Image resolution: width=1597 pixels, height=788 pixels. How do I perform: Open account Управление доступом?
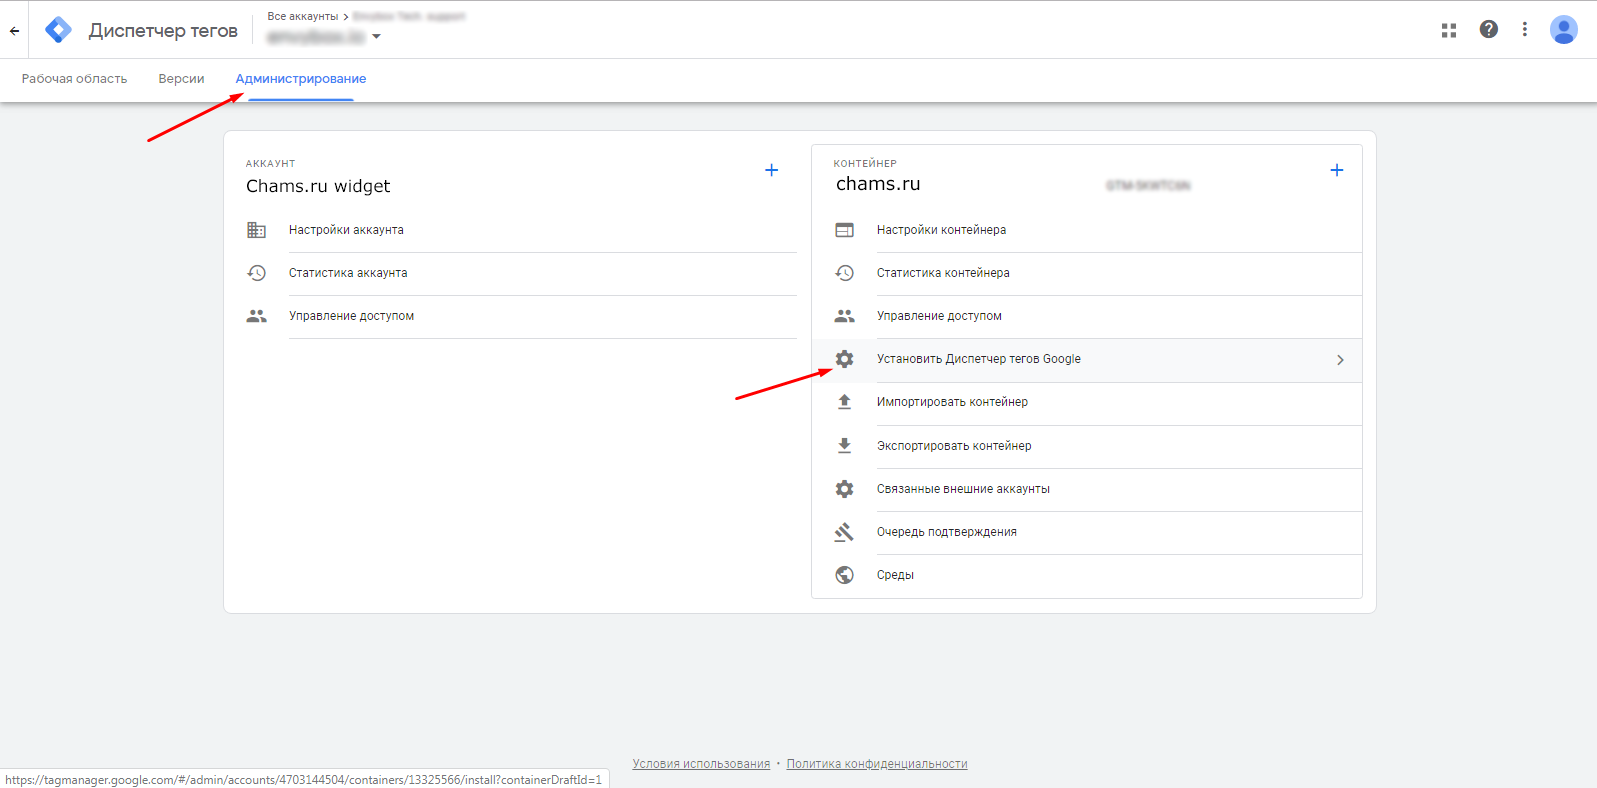pyautogui.click(x=351, y=316)
